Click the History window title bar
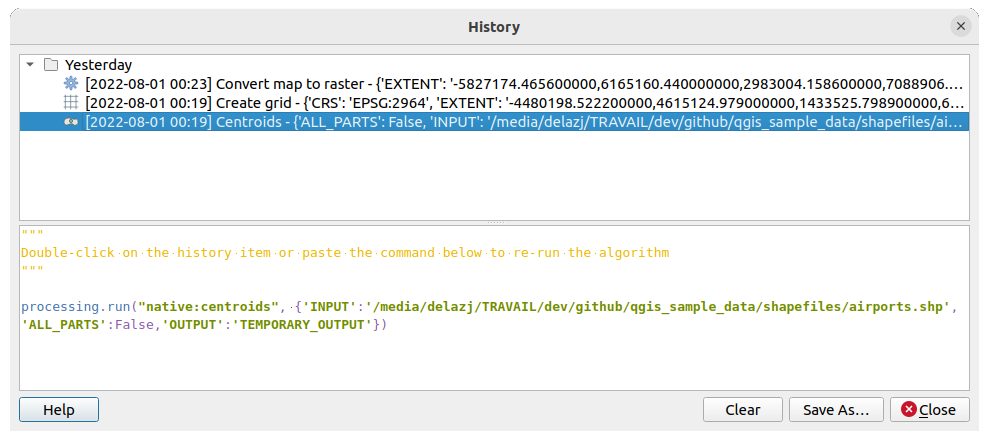Image resolution: width=989 pixels, height=441 pixels. (494, 27)
